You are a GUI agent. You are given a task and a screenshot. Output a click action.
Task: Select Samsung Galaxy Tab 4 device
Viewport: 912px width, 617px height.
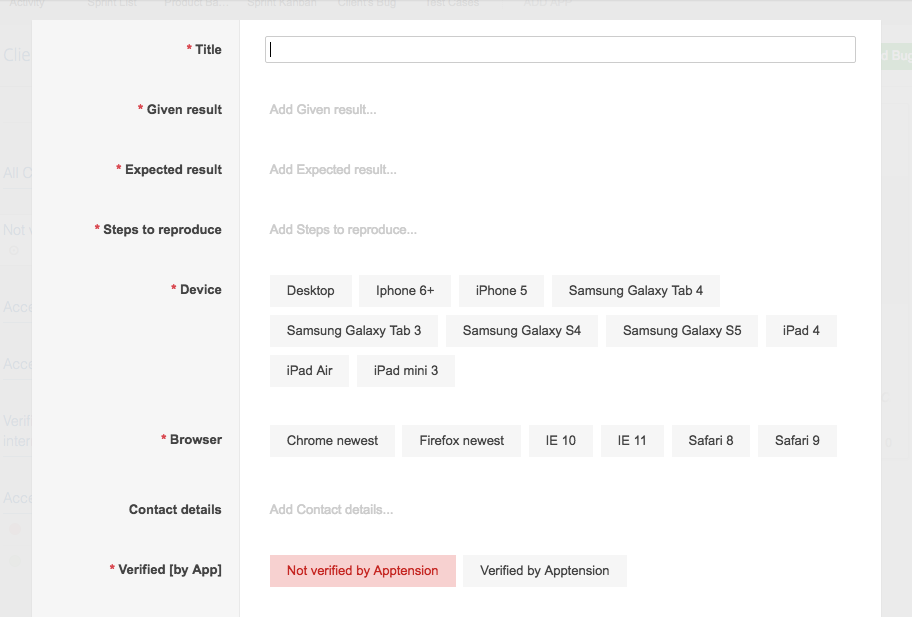[x=634, y=290]
